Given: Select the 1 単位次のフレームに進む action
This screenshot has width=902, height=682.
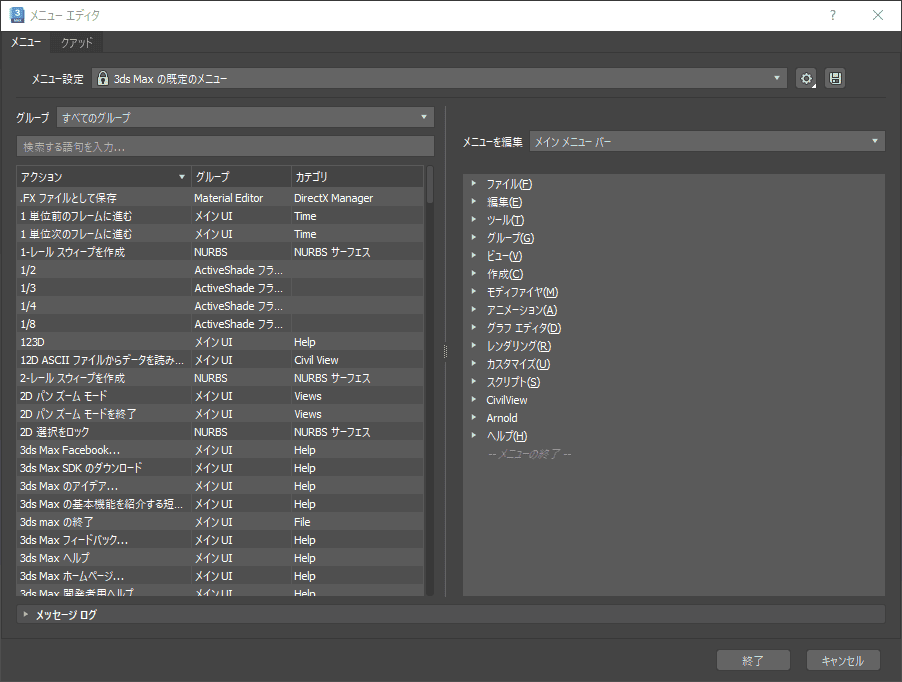Looking at the screenshot, I should click(x=220, y=234).
